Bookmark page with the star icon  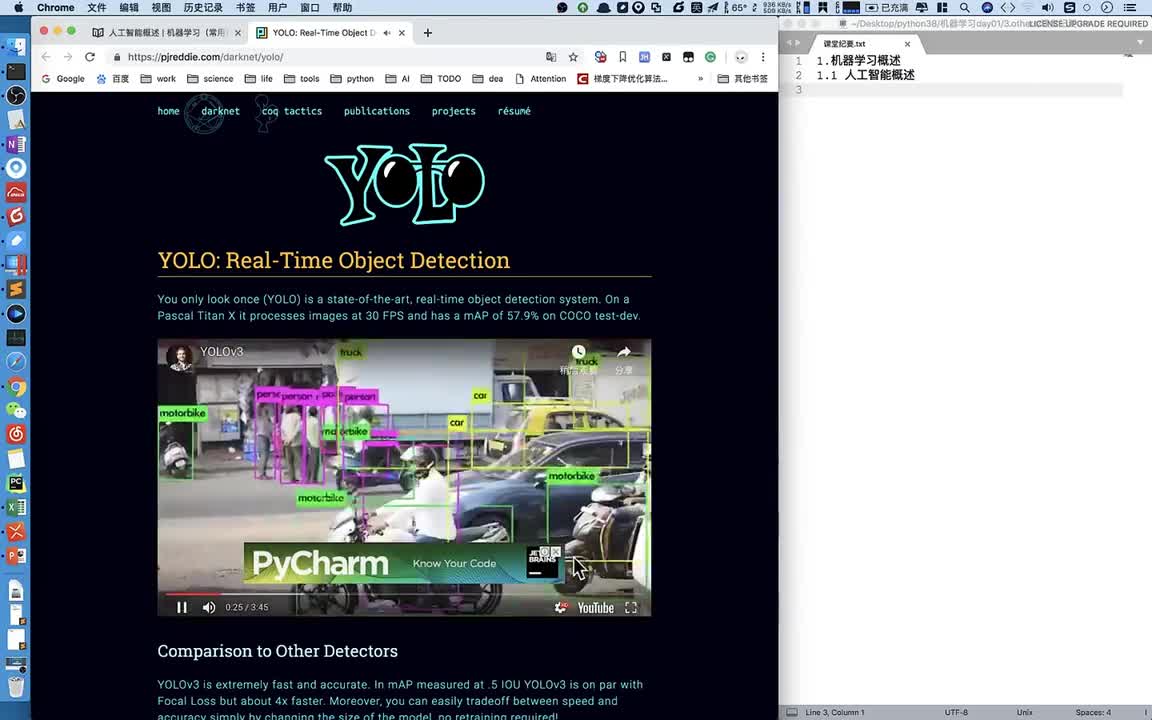(573, 57)
